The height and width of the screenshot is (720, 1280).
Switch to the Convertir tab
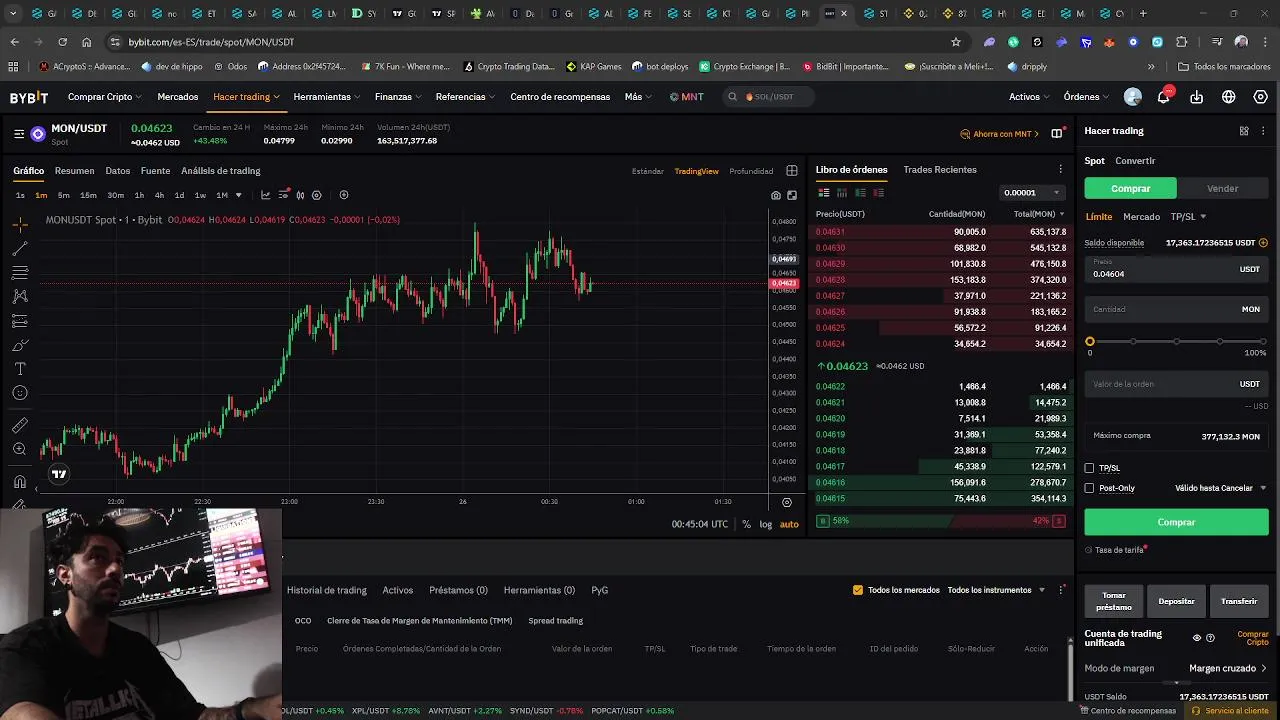click(1135, 161)
